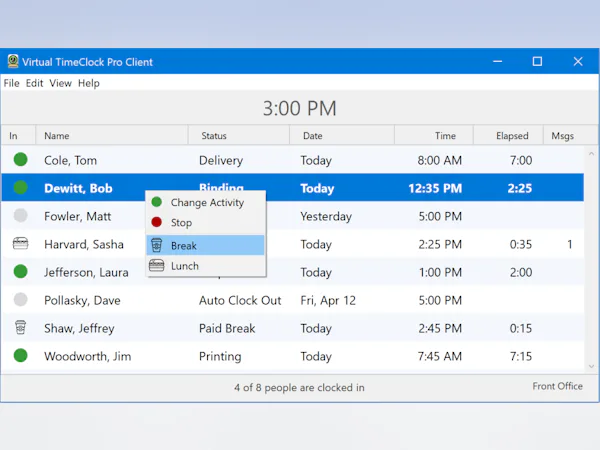Click Fri, Apr 12 date cell
Image resolution: width=600 pixels, height=450 pixels.
point(328,300)
